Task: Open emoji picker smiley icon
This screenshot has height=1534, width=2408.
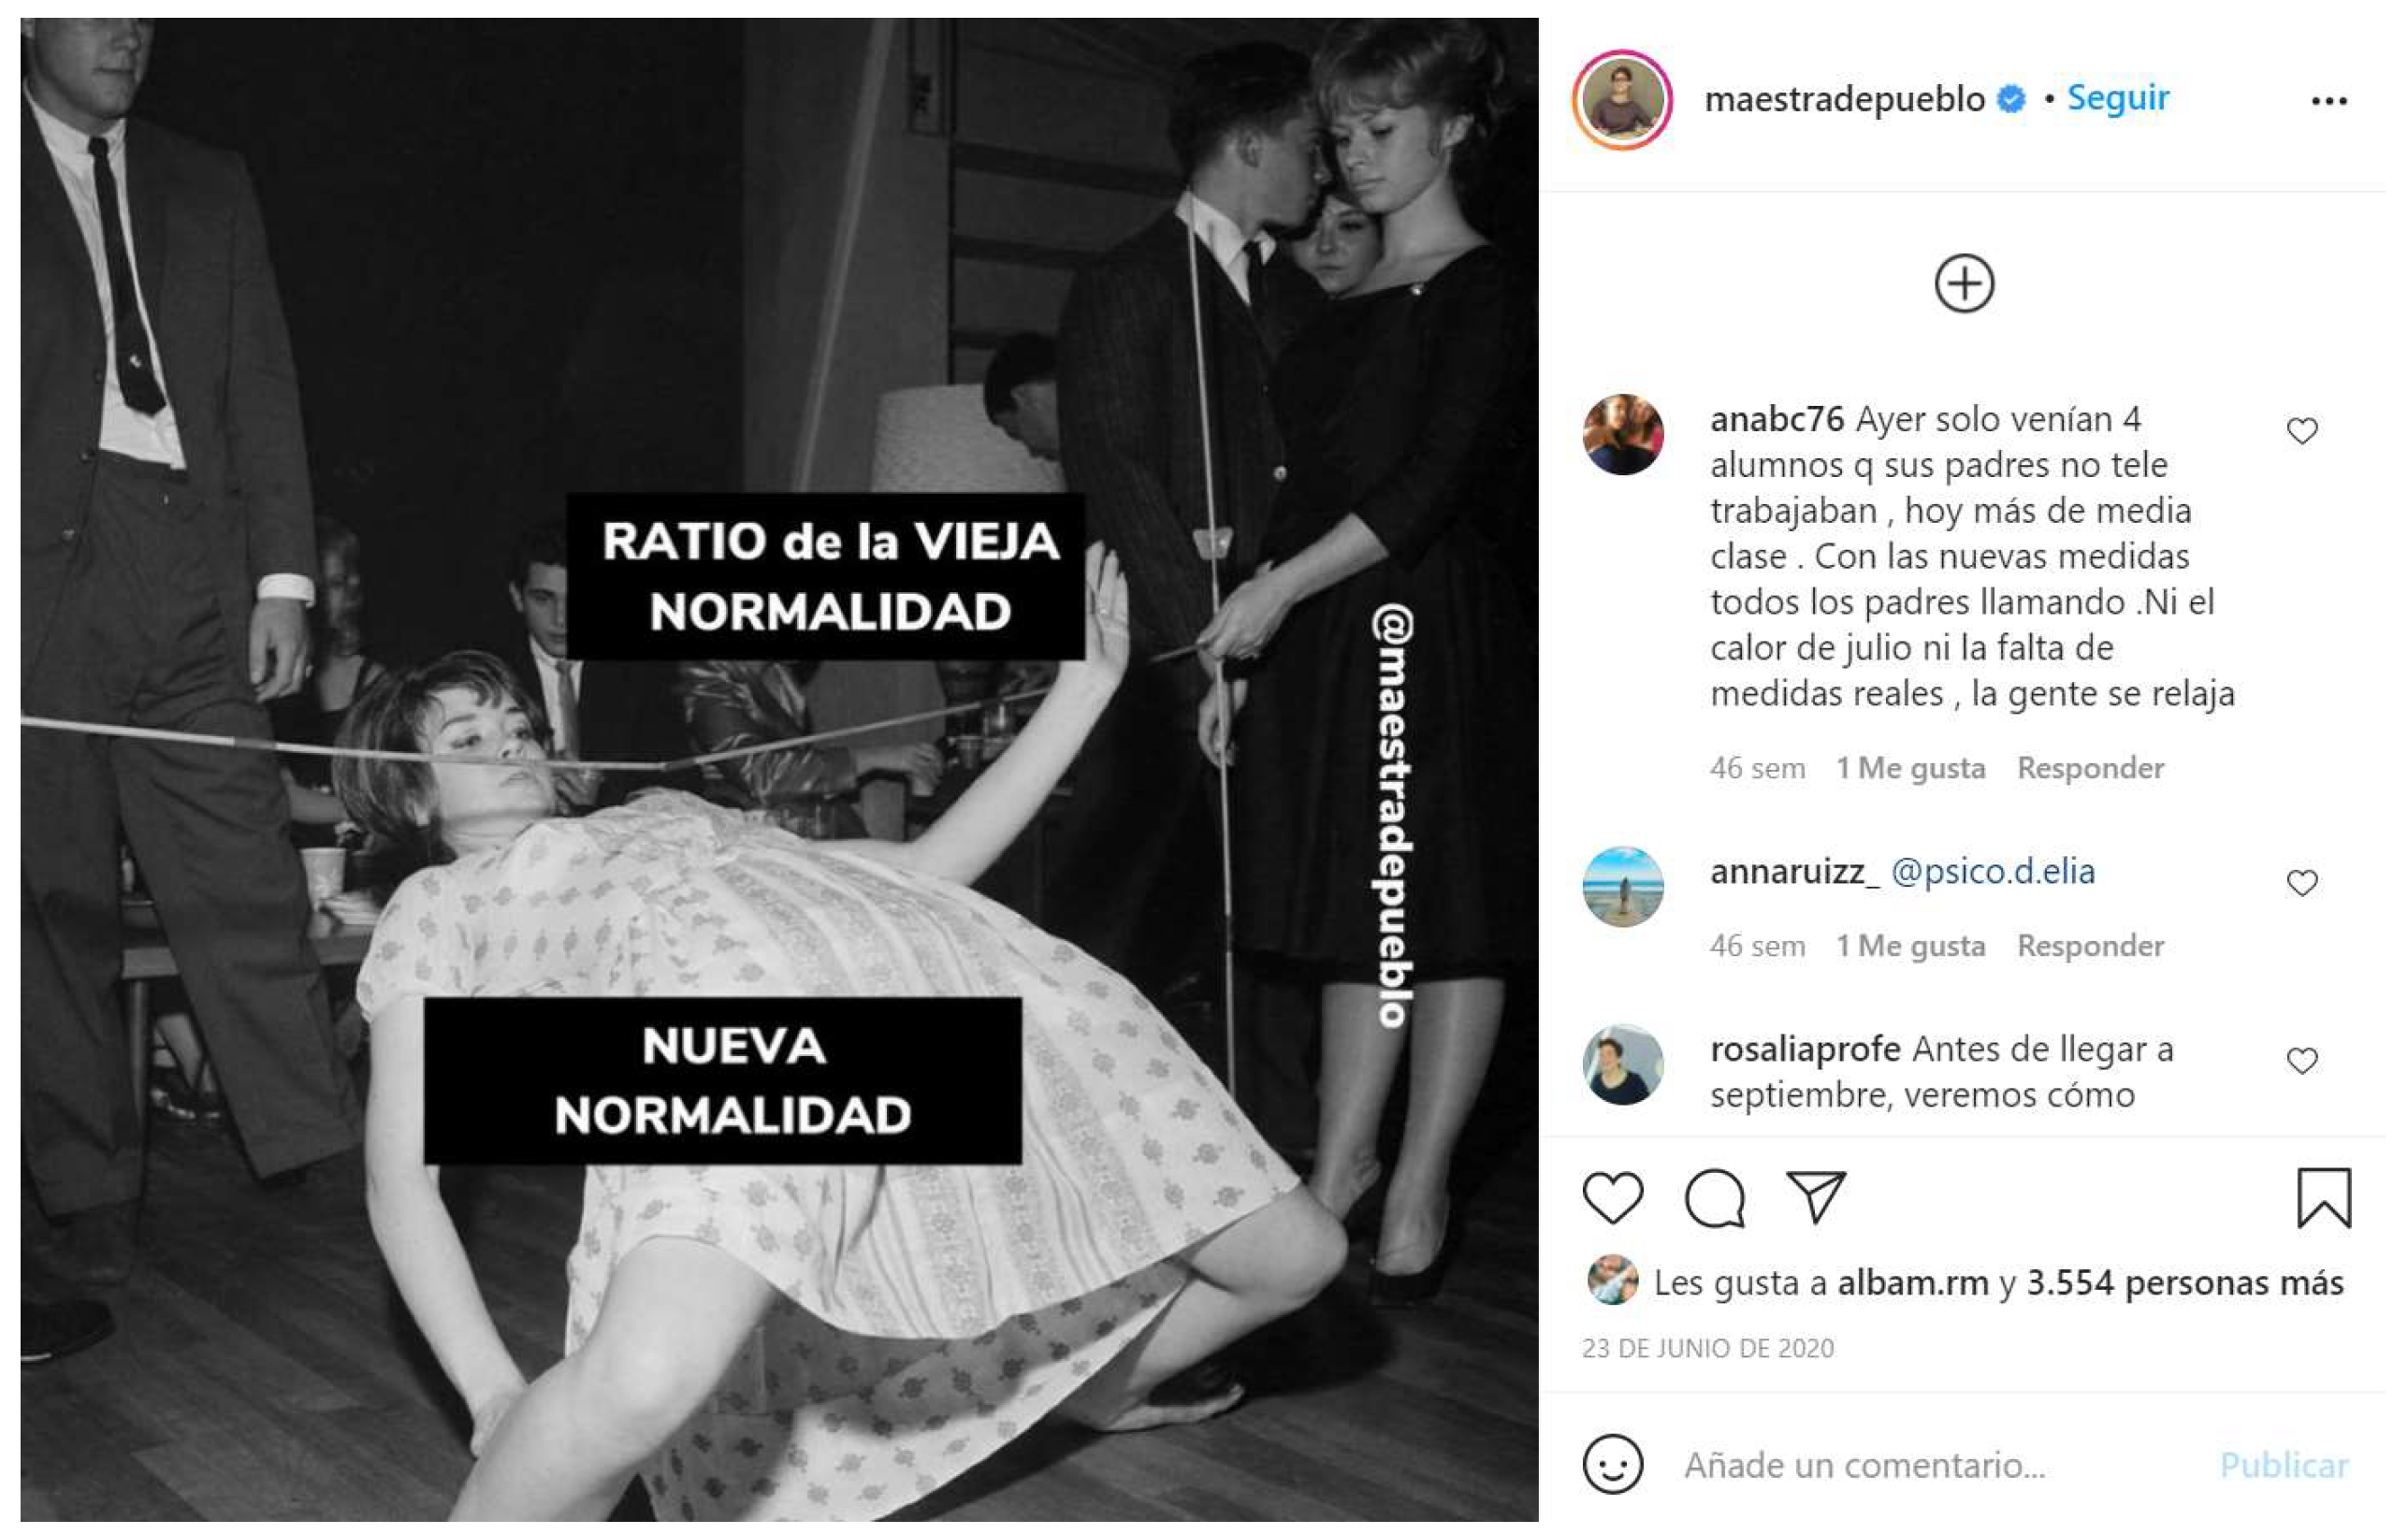Action: 1612,1464
